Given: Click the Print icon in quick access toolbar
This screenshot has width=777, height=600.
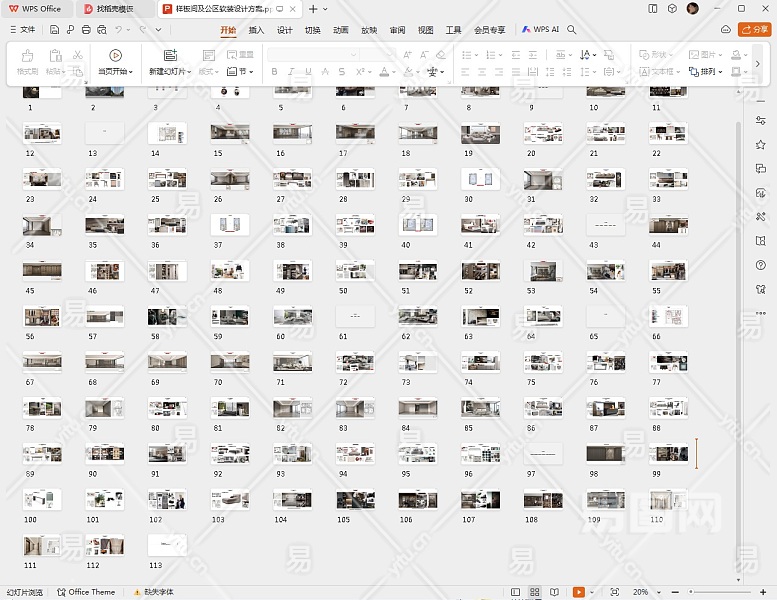Looking at the screenshot, I should [87, 30].
